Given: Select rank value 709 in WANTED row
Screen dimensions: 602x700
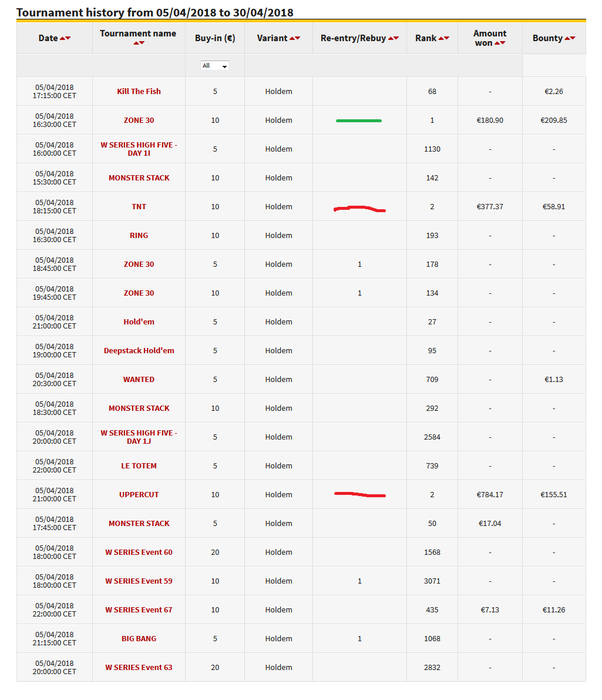Looking at the screenshot, I should 432,379.
